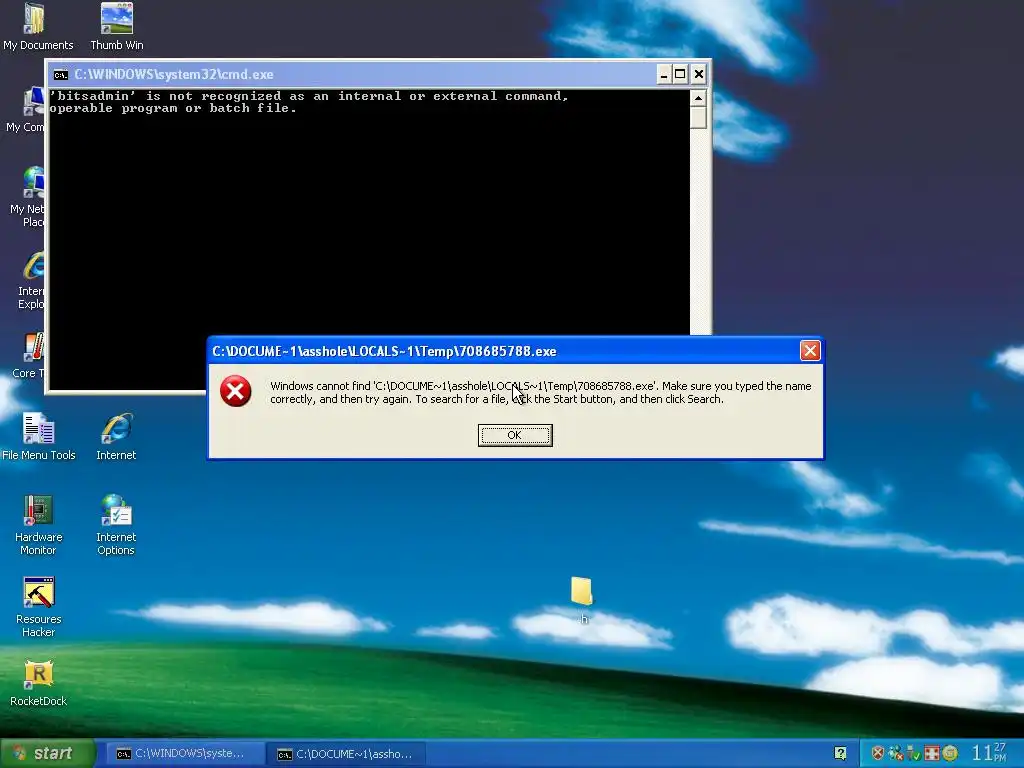Switch to C:\DOCUME~1\assho... taskbar button

pyautogui.click(x=346, y=754)
